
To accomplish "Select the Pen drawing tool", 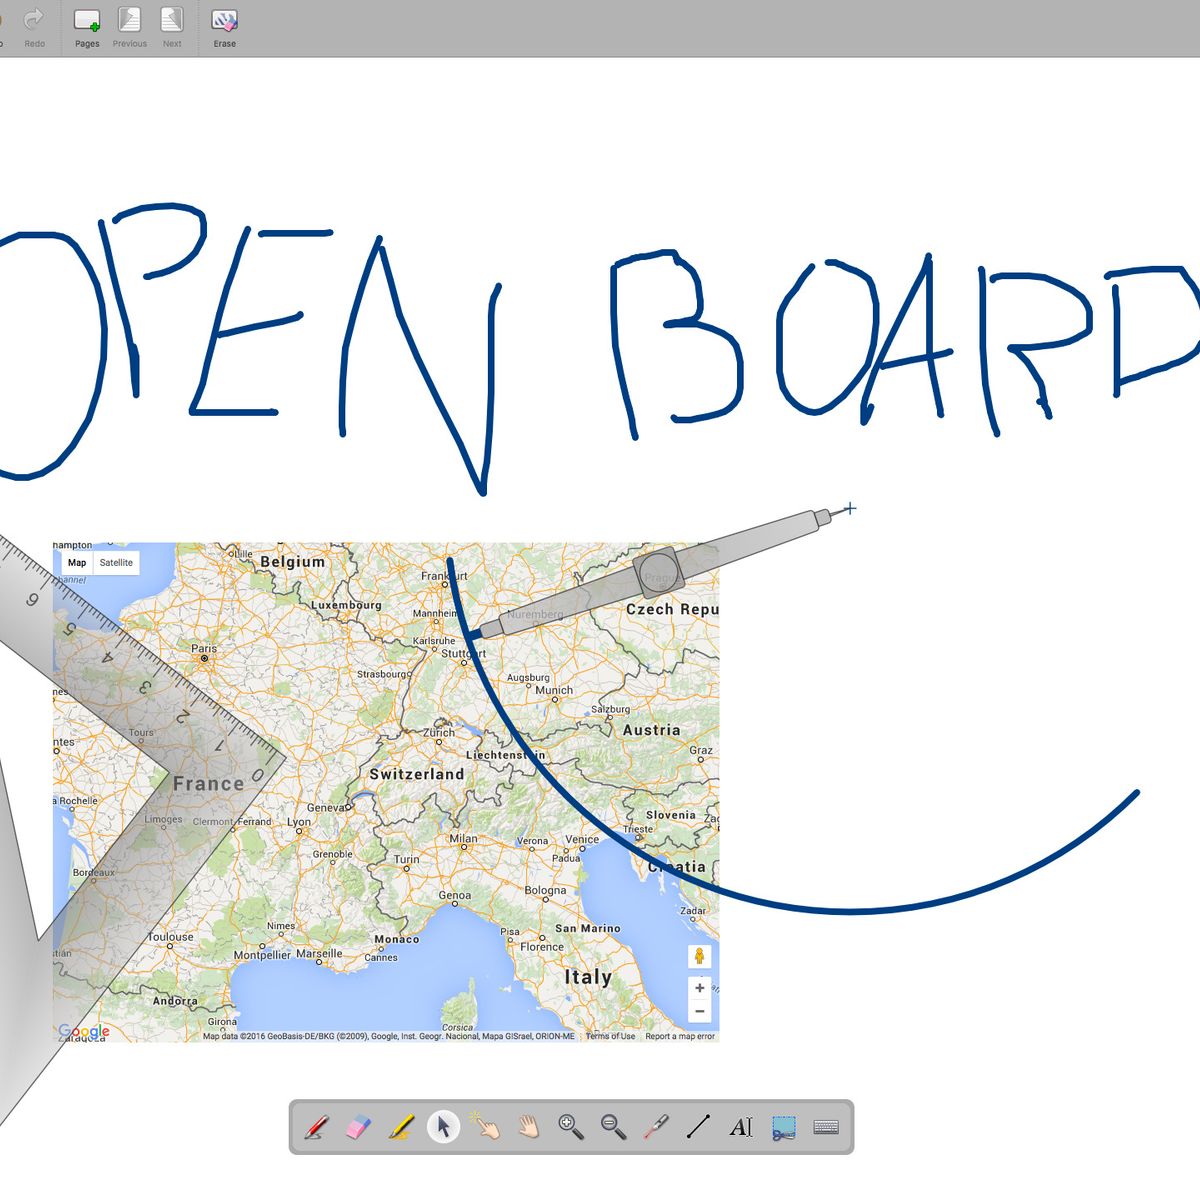I will pyautogui.click(x=317, y=1127).
